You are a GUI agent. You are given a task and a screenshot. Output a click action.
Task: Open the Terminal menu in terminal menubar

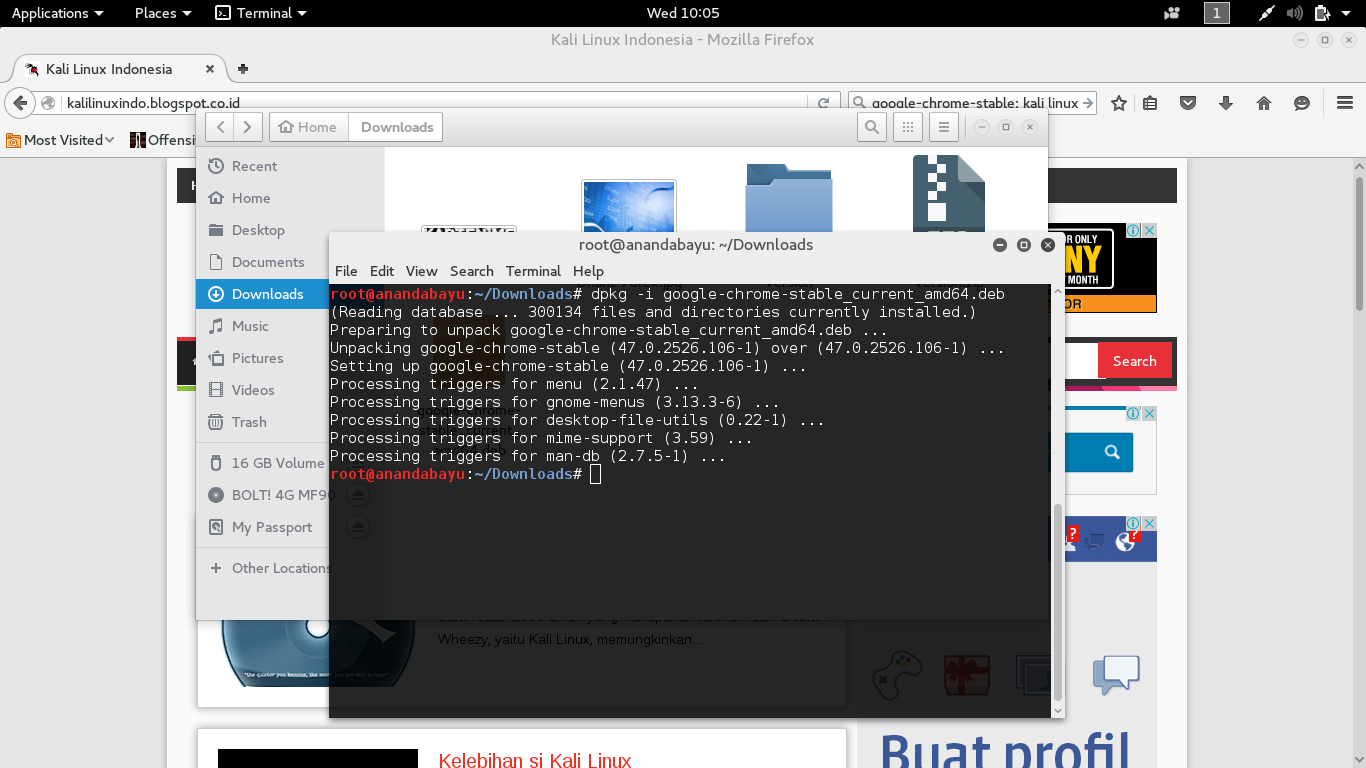pyautogui.click(x=533, y=271)
